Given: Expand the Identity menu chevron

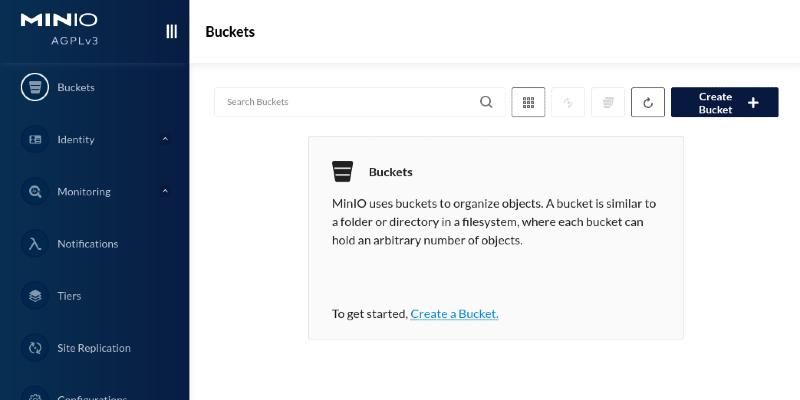Looking at the screenshot, I should tap(165, 139).
